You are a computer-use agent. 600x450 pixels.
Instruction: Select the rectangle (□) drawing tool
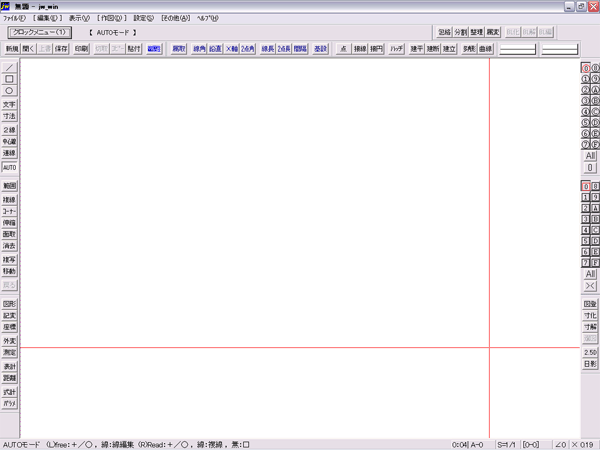pos(9,79)
